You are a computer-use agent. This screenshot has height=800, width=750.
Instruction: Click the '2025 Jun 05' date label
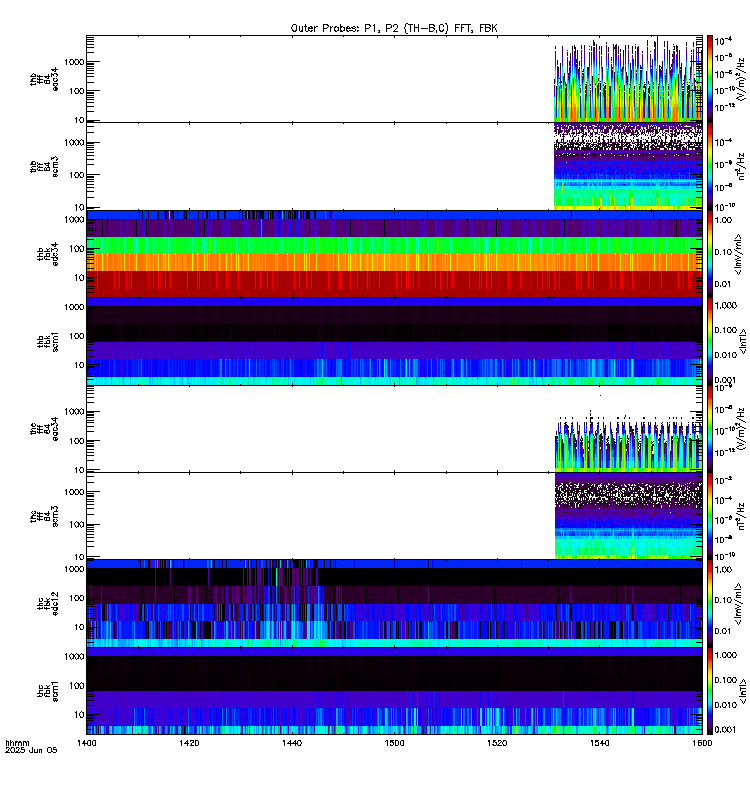31,751
